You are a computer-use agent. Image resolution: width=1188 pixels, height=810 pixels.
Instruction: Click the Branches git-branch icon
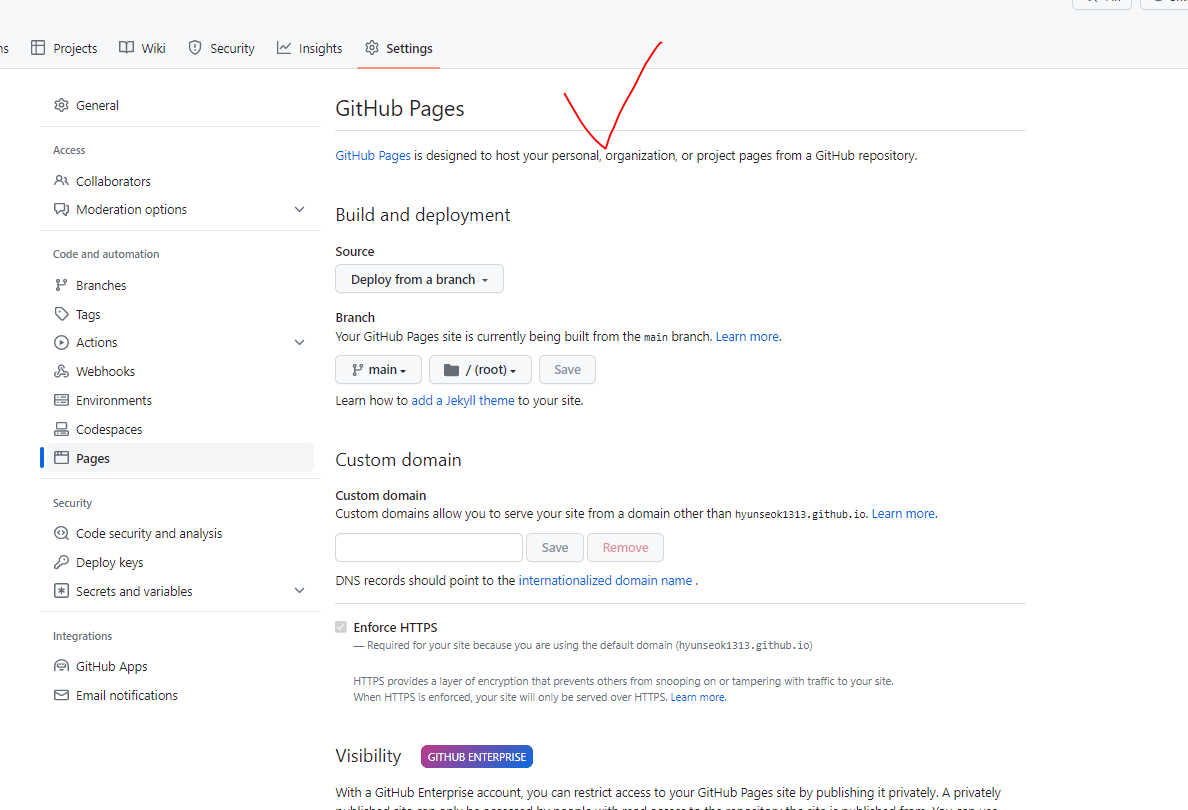pos(61,285)
